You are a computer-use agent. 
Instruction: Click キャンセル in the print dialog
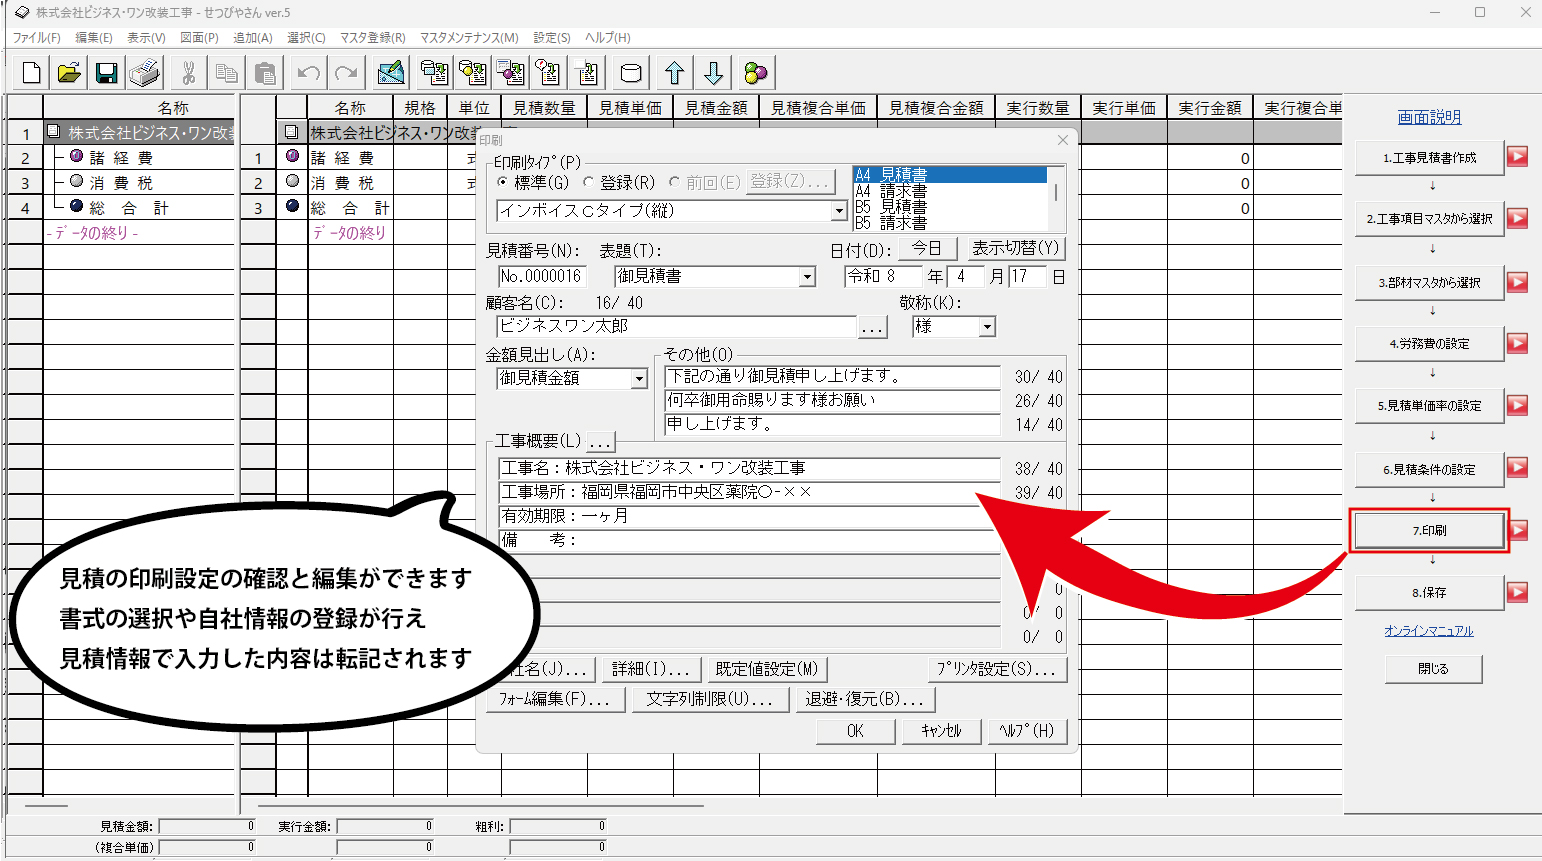pyautogui.click(x=941, y=731)
